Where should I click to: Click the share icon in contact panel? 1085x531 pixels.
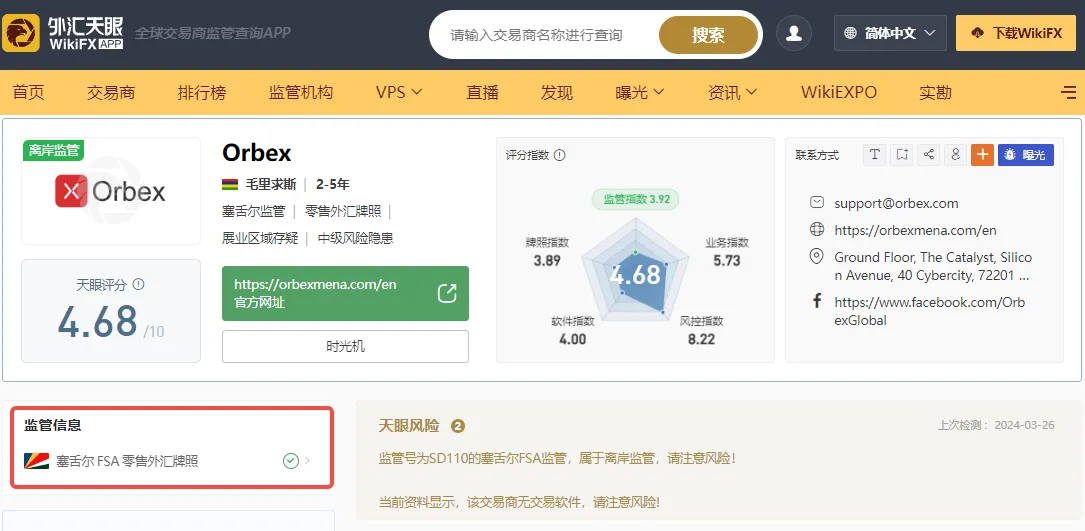(x=929, y=154)
